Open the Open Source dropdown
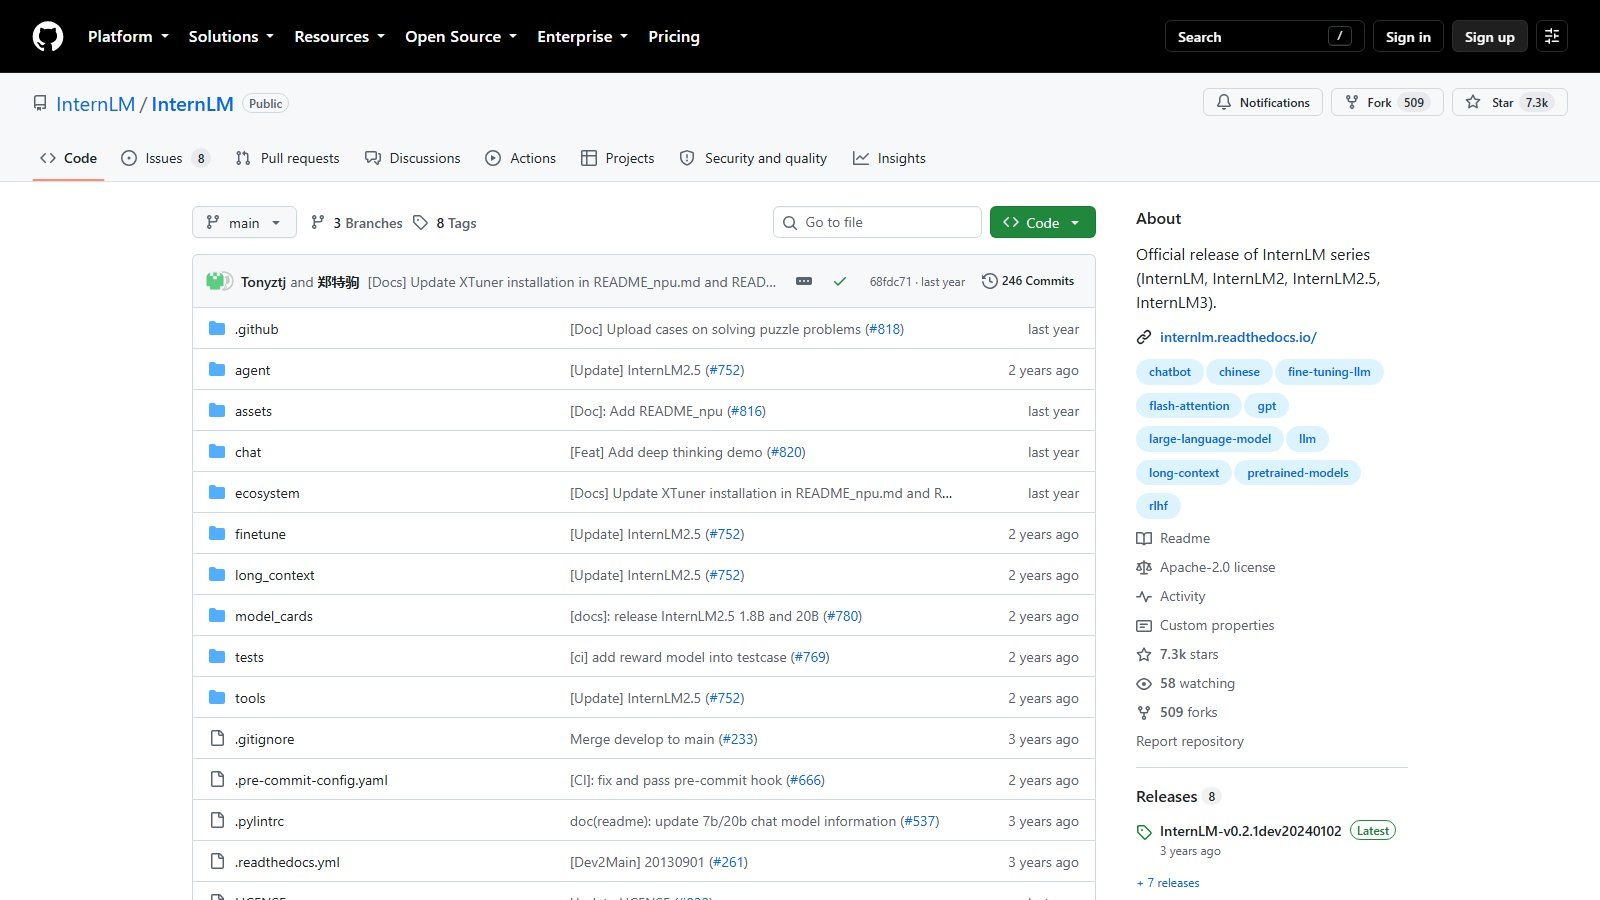Screen dimensions: 1600x900 461,37
